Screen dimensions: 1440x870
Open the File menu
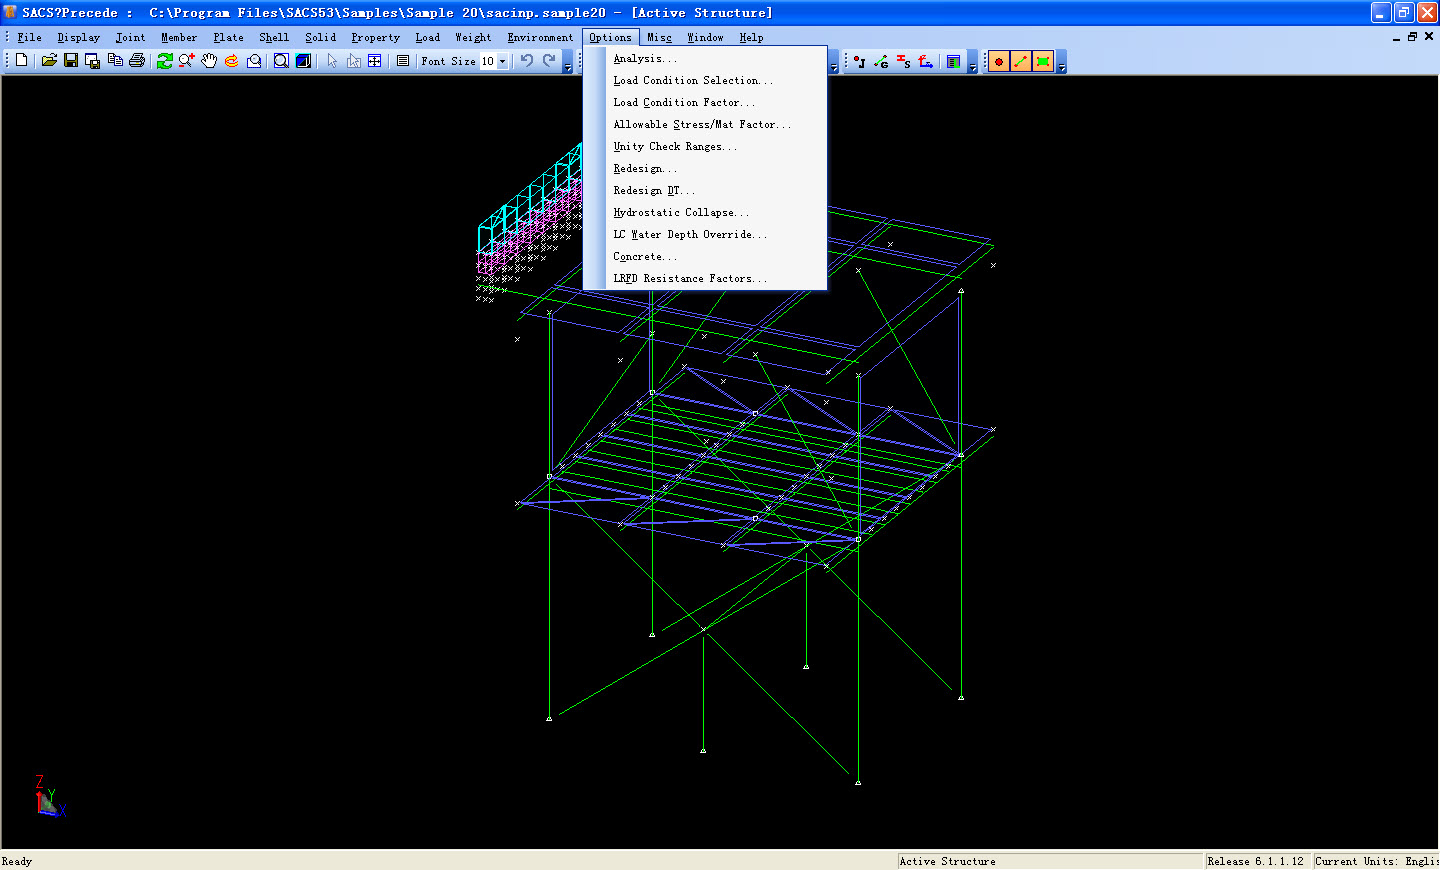point(29,37)
